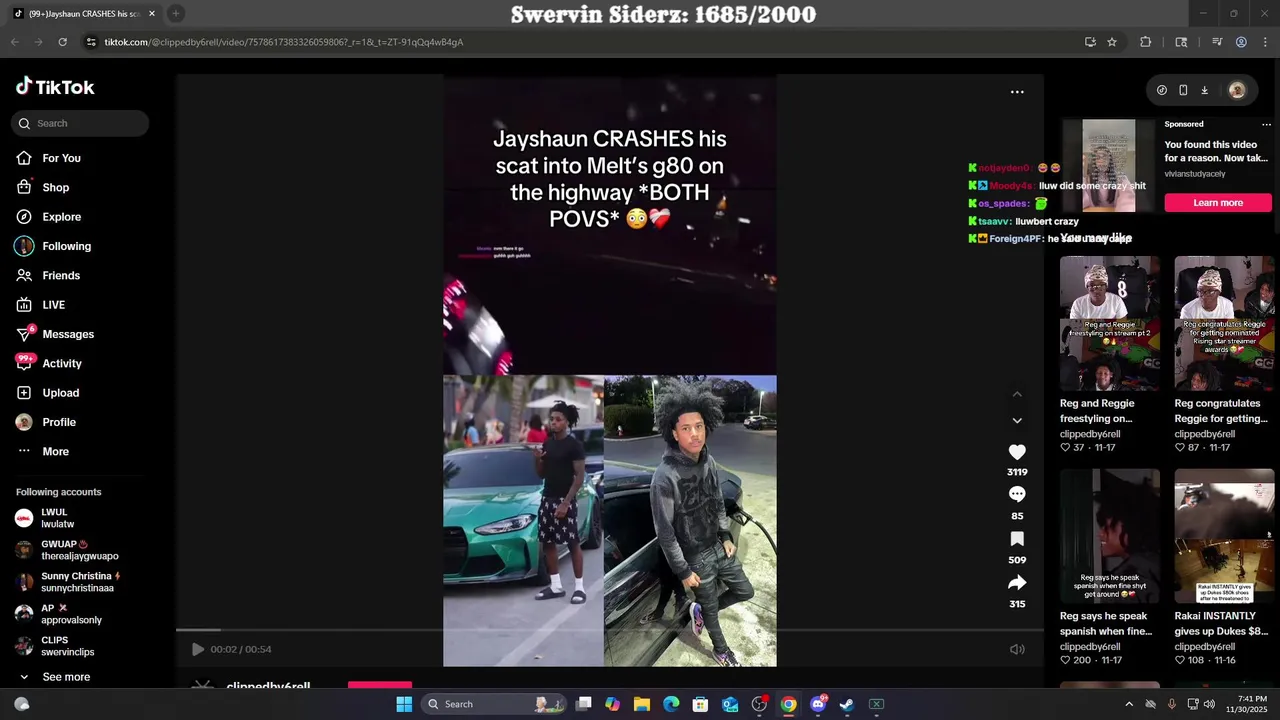
Task: Open File Explorer from taskbar
Action: tap(642, 704)
